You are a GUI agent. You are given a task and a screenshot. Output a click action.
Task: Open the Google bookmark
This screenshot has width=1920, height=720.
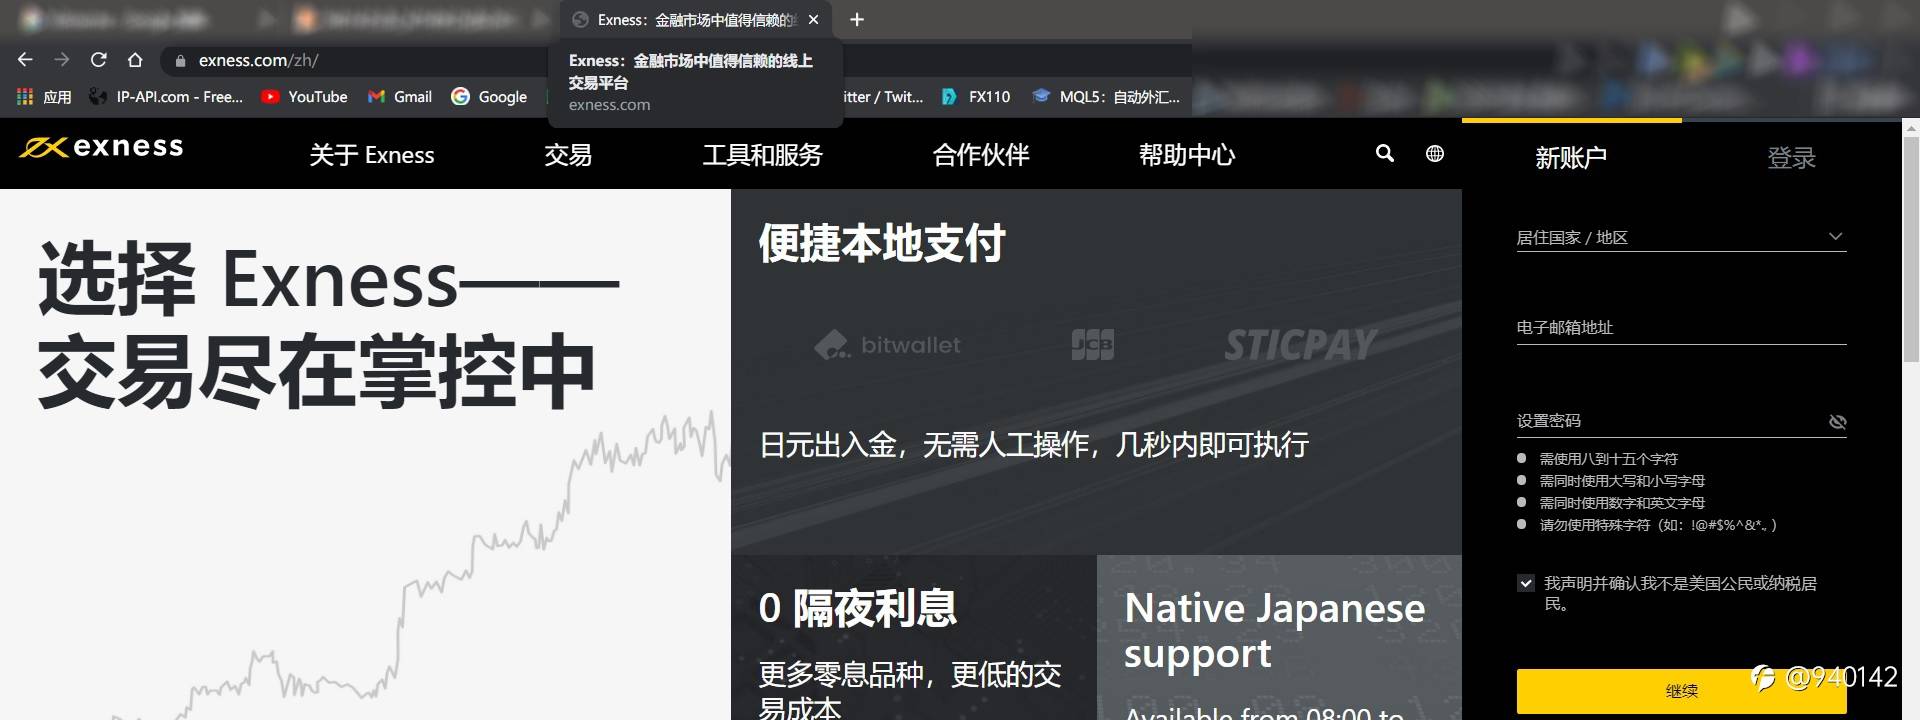pos(489,96)
